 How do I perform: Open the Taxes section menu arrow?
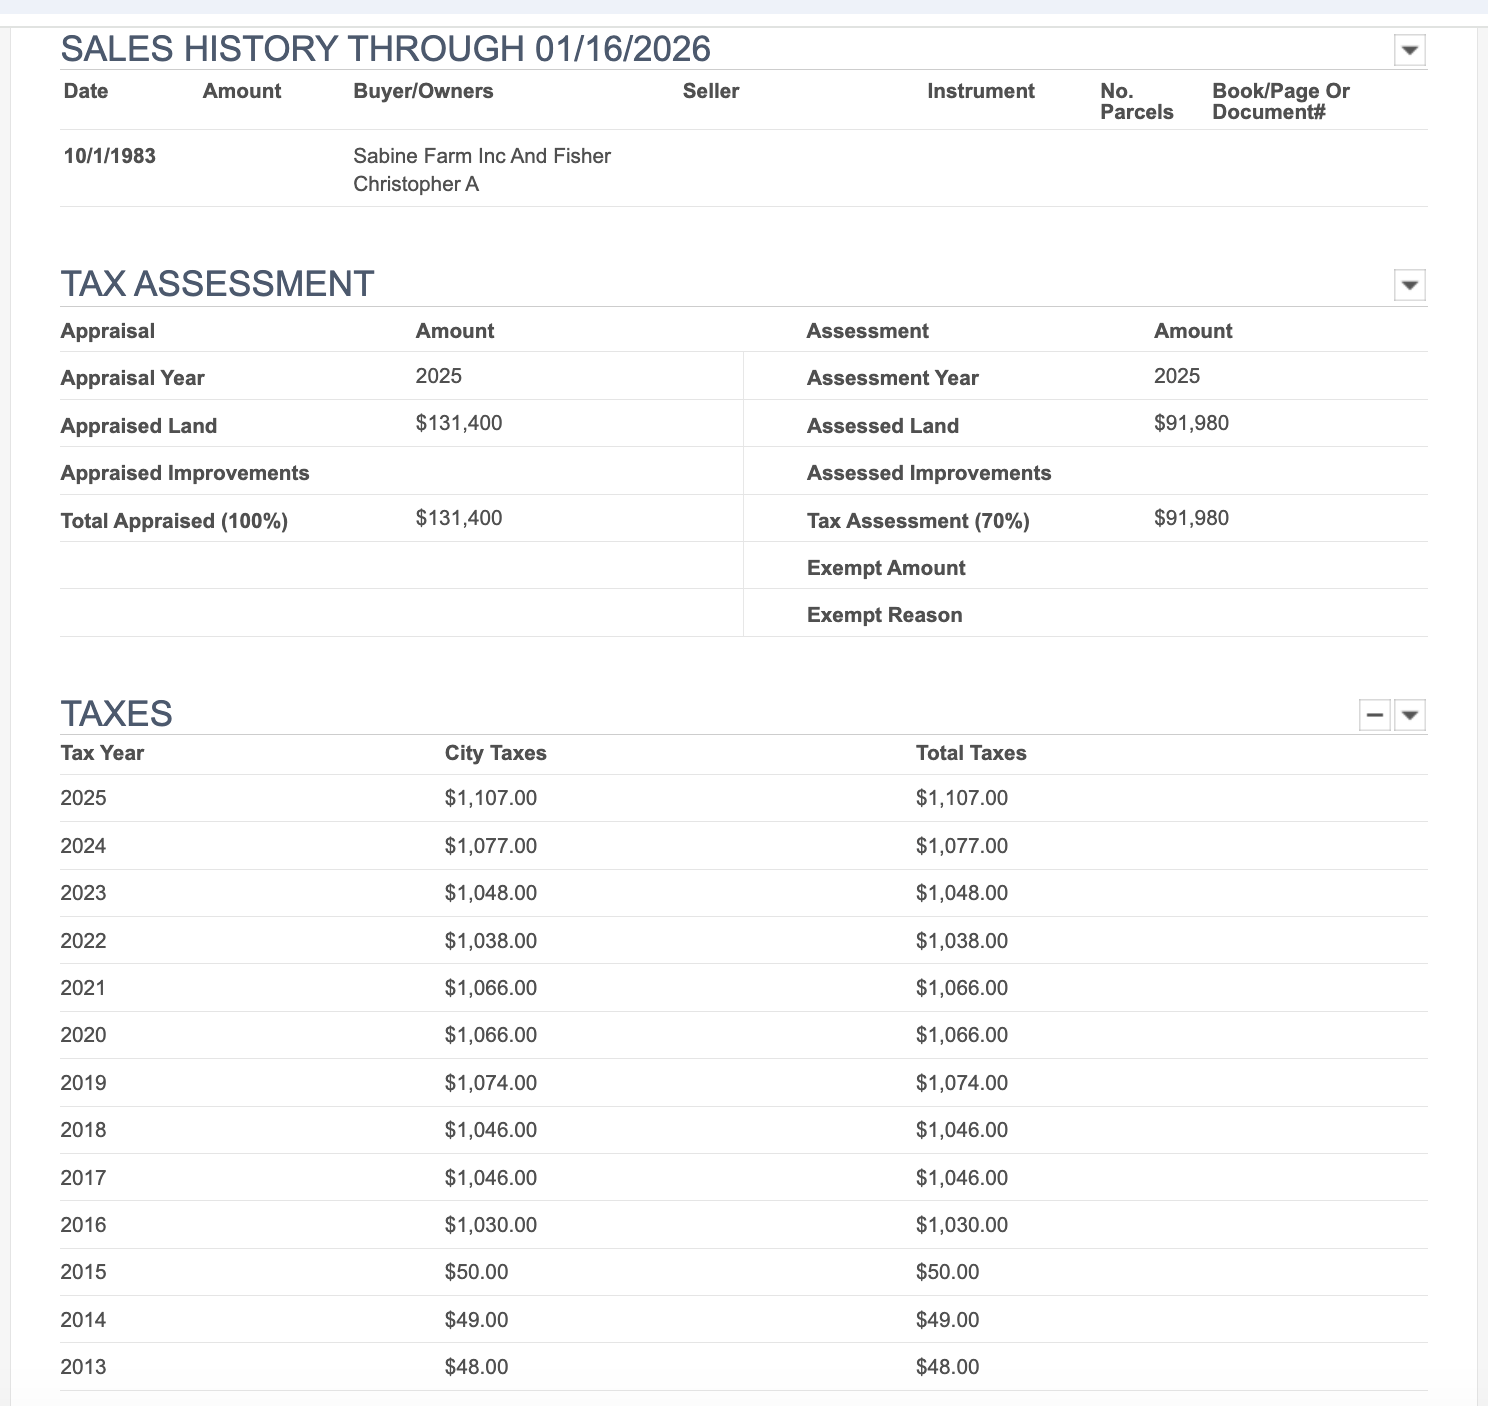[1410, 716]
